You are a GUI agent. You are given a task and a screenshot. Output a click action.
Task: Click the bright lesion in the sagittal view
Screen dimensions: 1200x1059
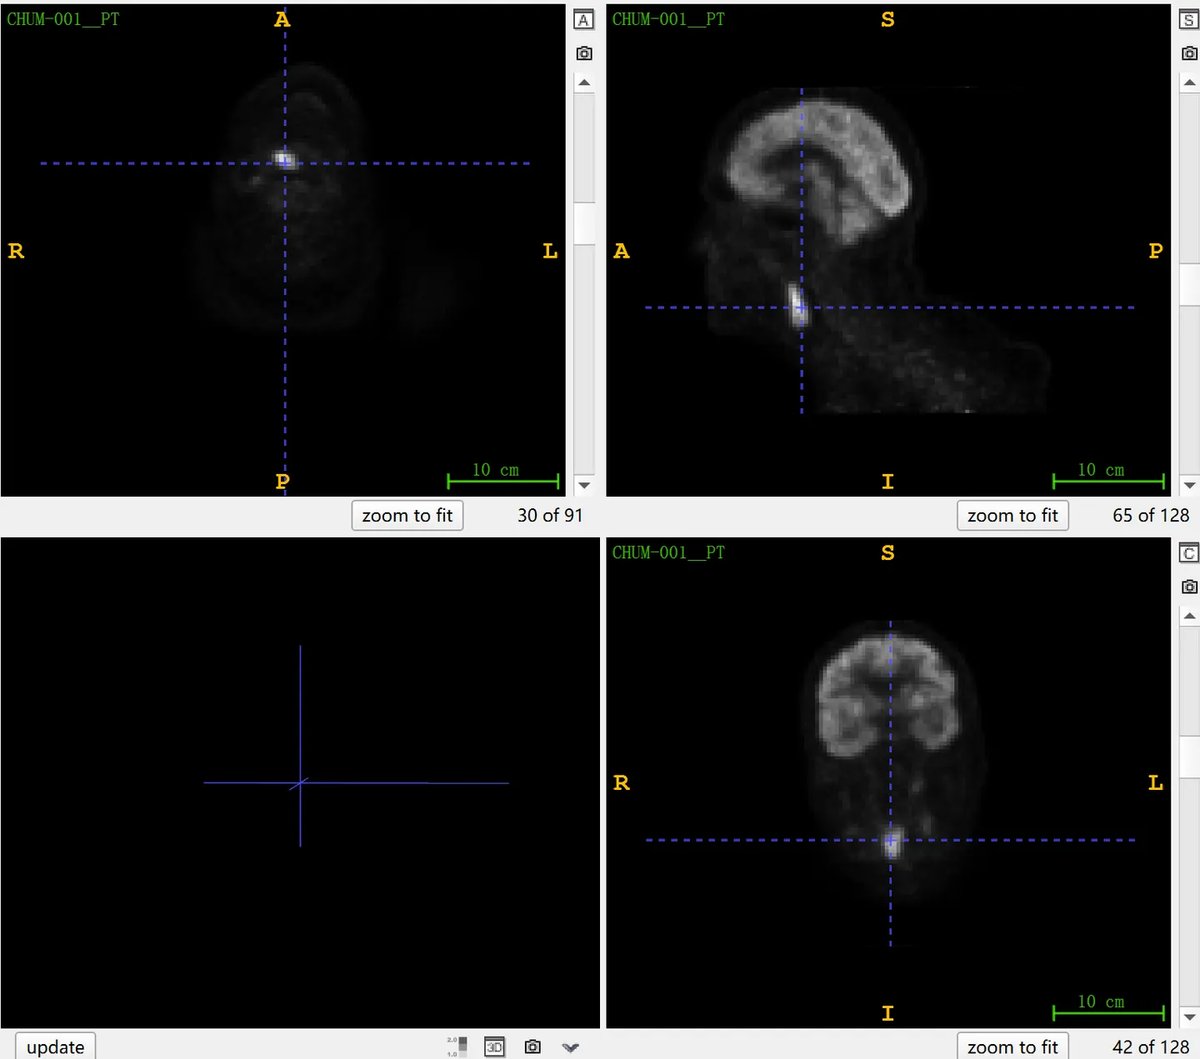click(x=798, y=305)
